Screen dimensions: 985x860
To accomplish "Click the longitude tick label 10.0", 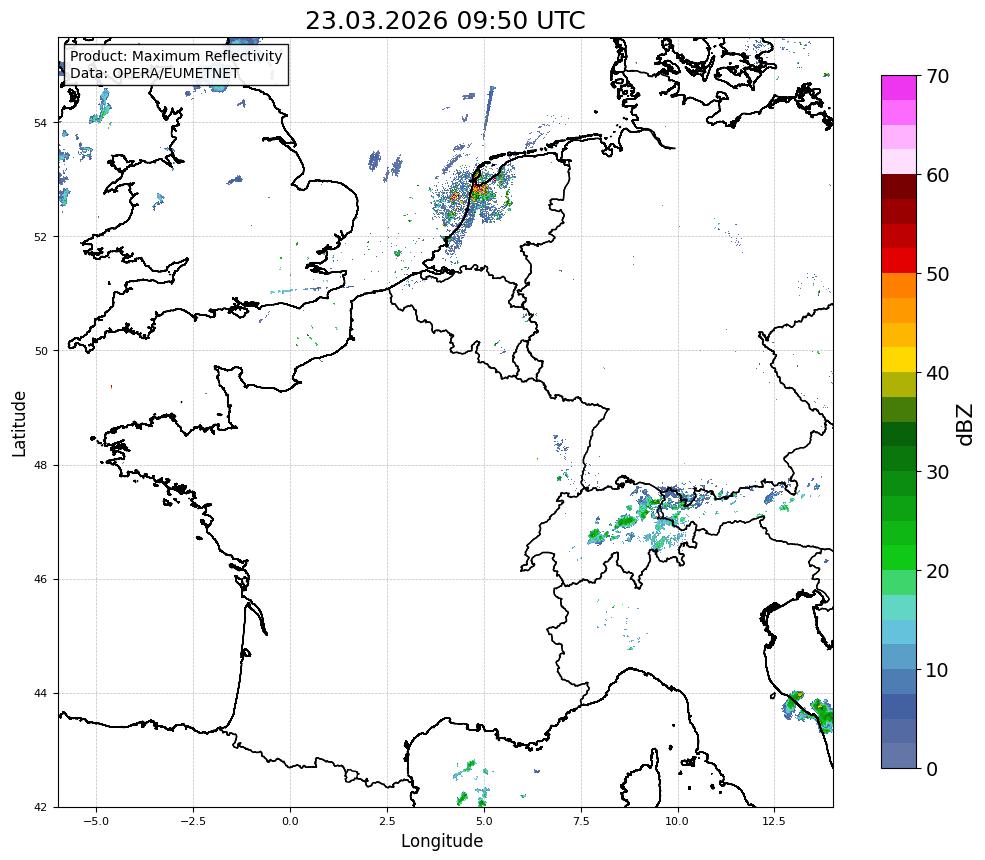I will point(677,821).
